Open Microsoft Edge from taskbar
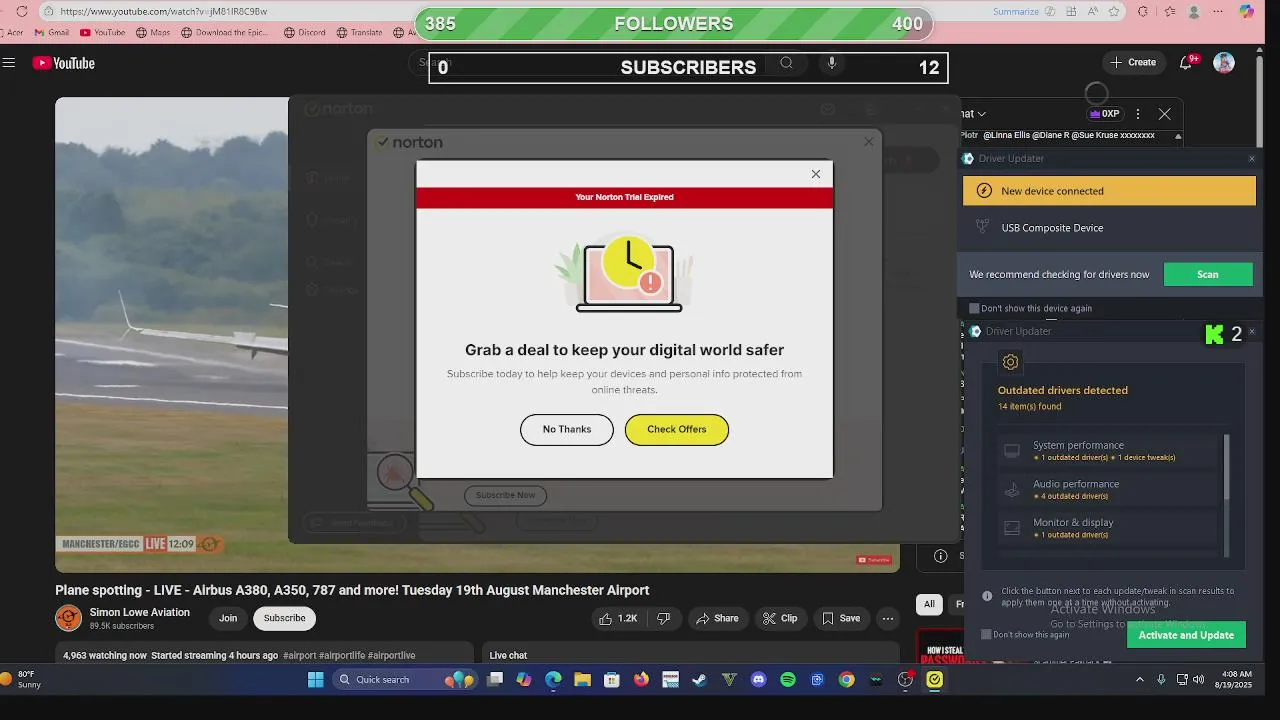The image size is (1280, 720). tap(553, 680)
